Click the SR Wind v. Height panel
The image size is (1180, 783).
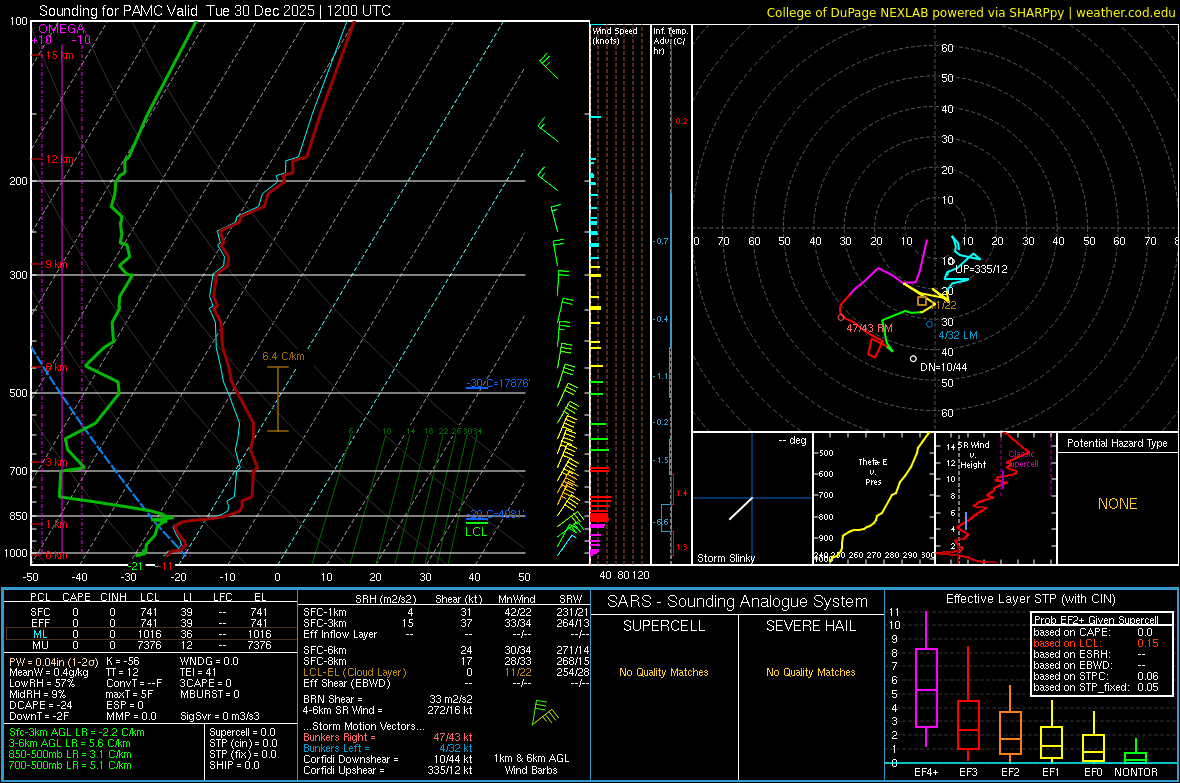tap(996, 498)
